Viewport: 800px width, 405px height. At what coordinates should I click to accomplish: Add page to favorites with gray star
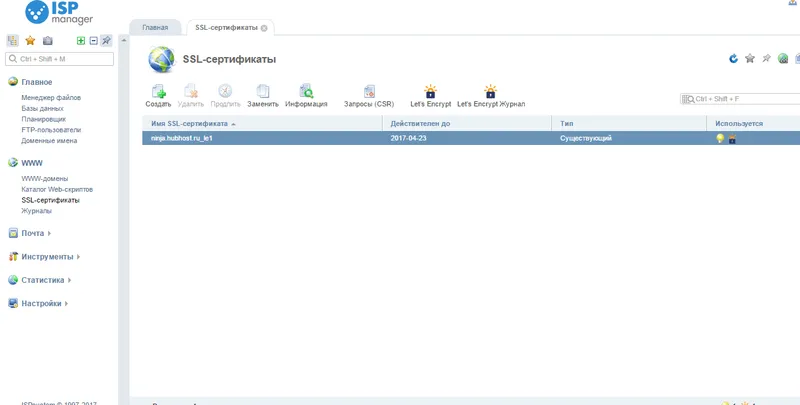tap(749, 59)
